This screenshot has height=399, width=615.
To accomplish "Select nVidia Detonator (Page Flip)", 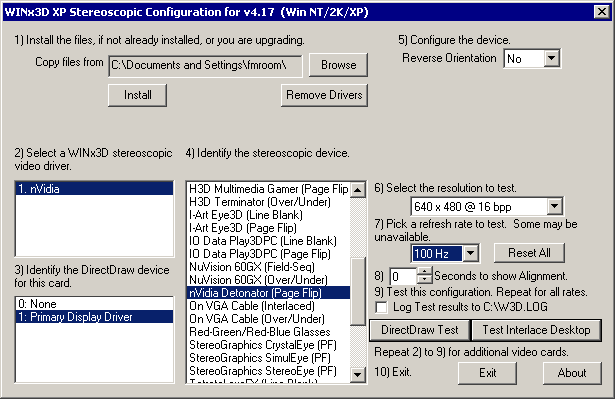I will (268, 293).
